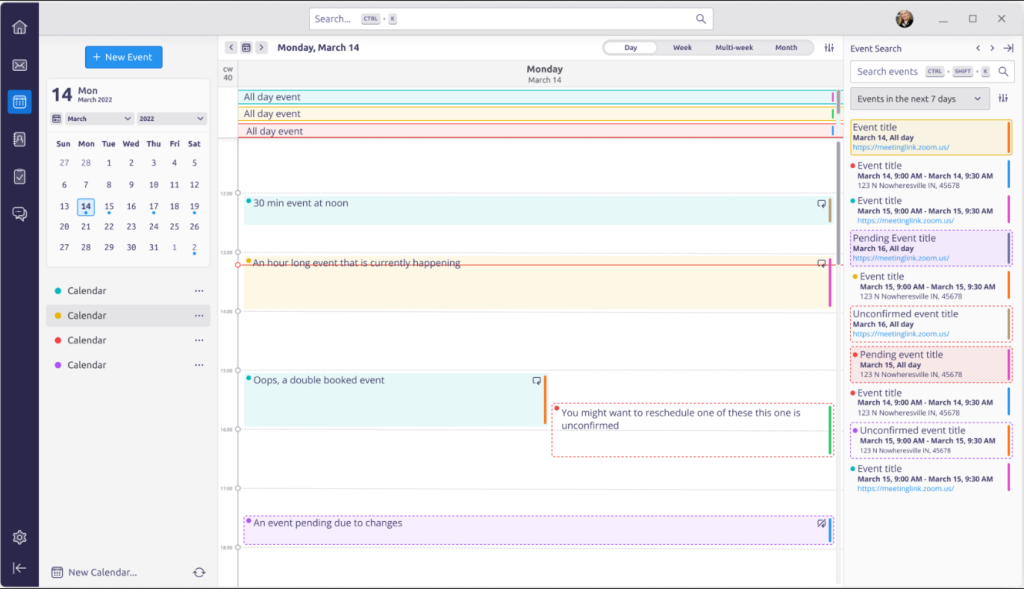This screenshot has height=589, width=1024.
Task: Open the 2022 year dropdown
Action: [171, 118]
